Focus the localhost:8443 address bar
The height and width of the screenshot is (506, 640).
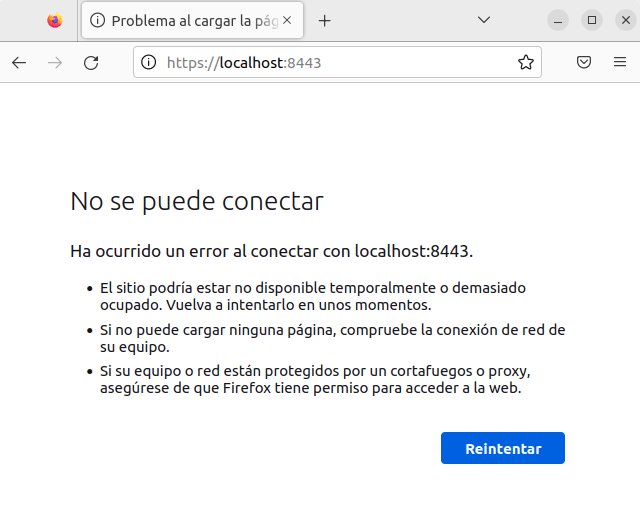(337, 62)
